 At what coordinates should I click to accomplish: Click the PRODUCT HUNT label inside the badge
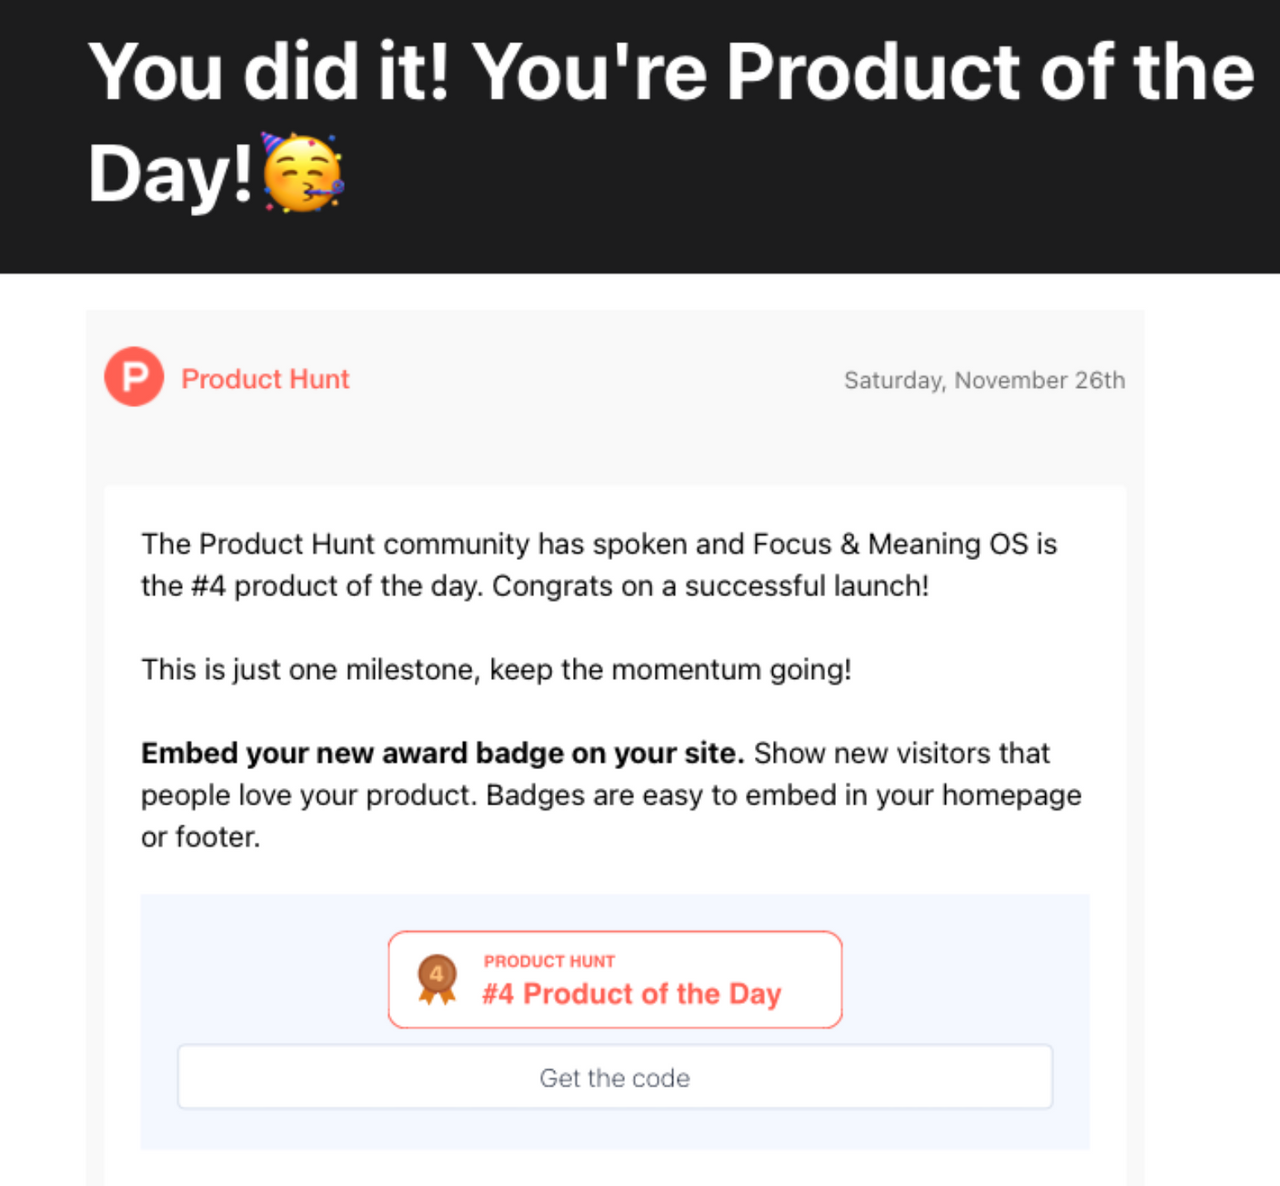pyautogui.click(x=549, y=961)
